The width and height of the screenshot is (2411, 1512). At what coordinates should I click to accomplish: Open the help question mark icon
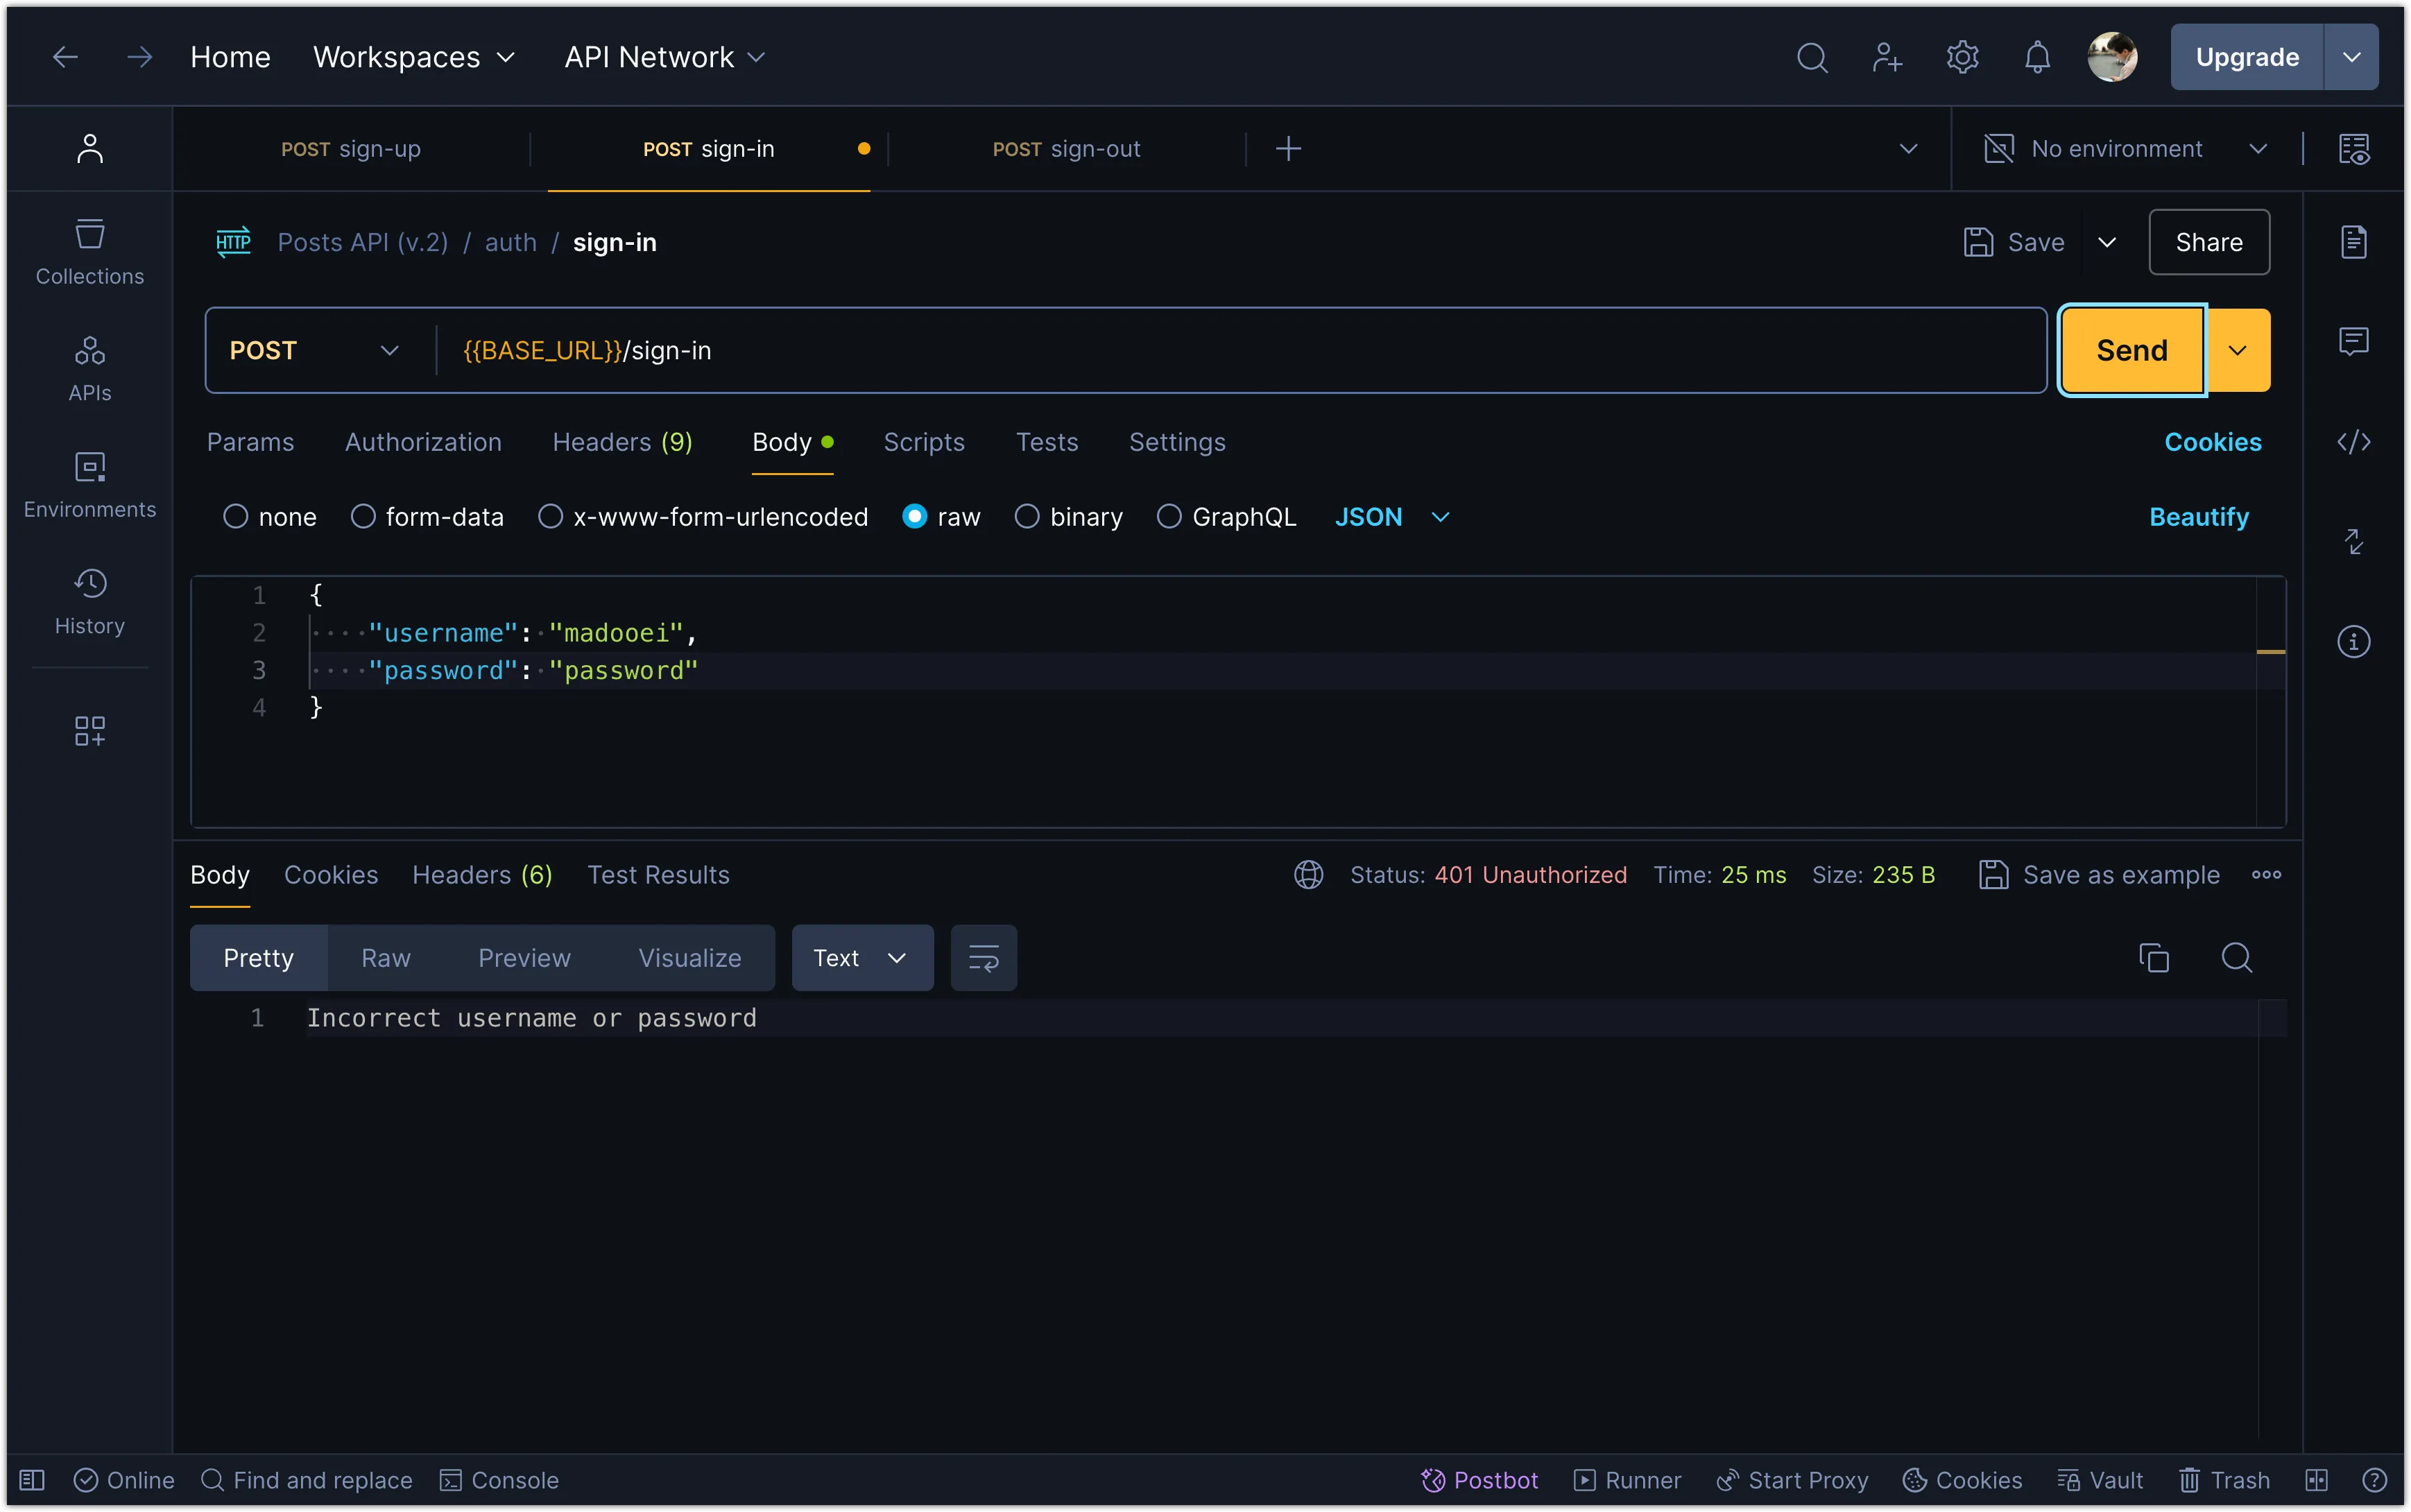2375,1480
